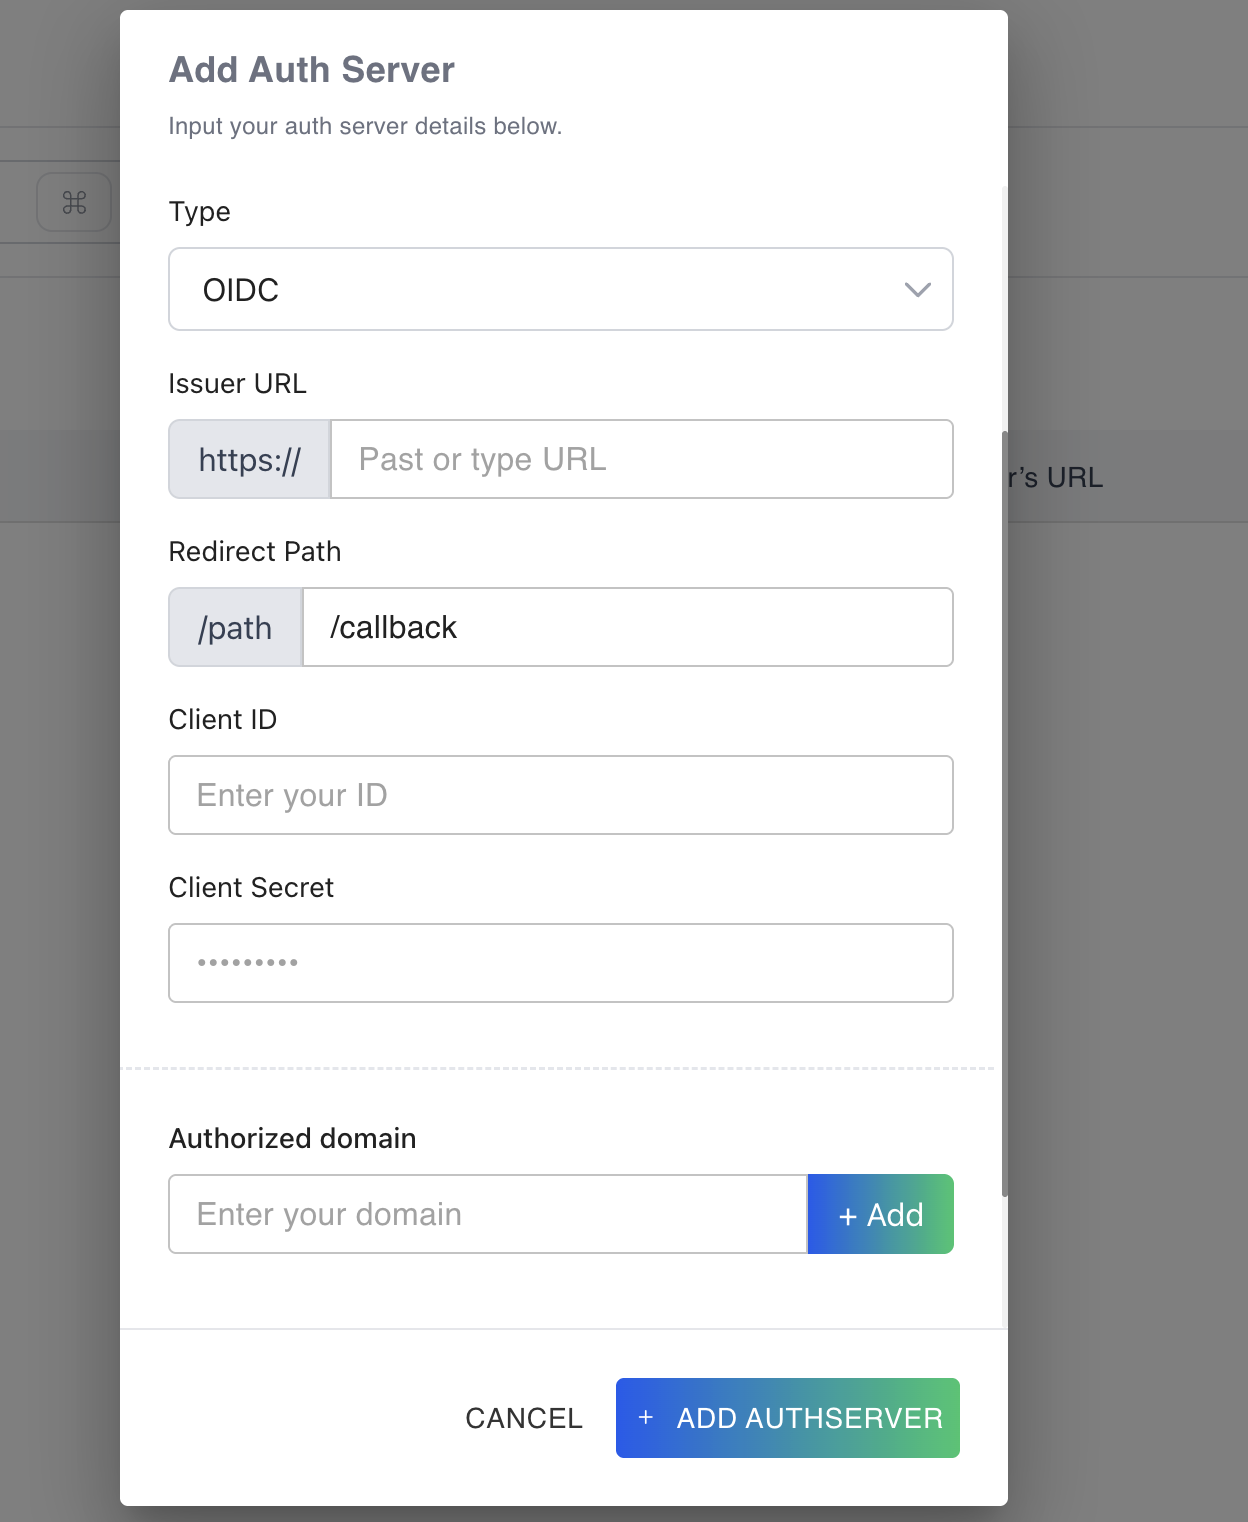This screenshot has width=1248, height=1522.
Task: Click the https:// prefix box
Action: click(250, 460)
